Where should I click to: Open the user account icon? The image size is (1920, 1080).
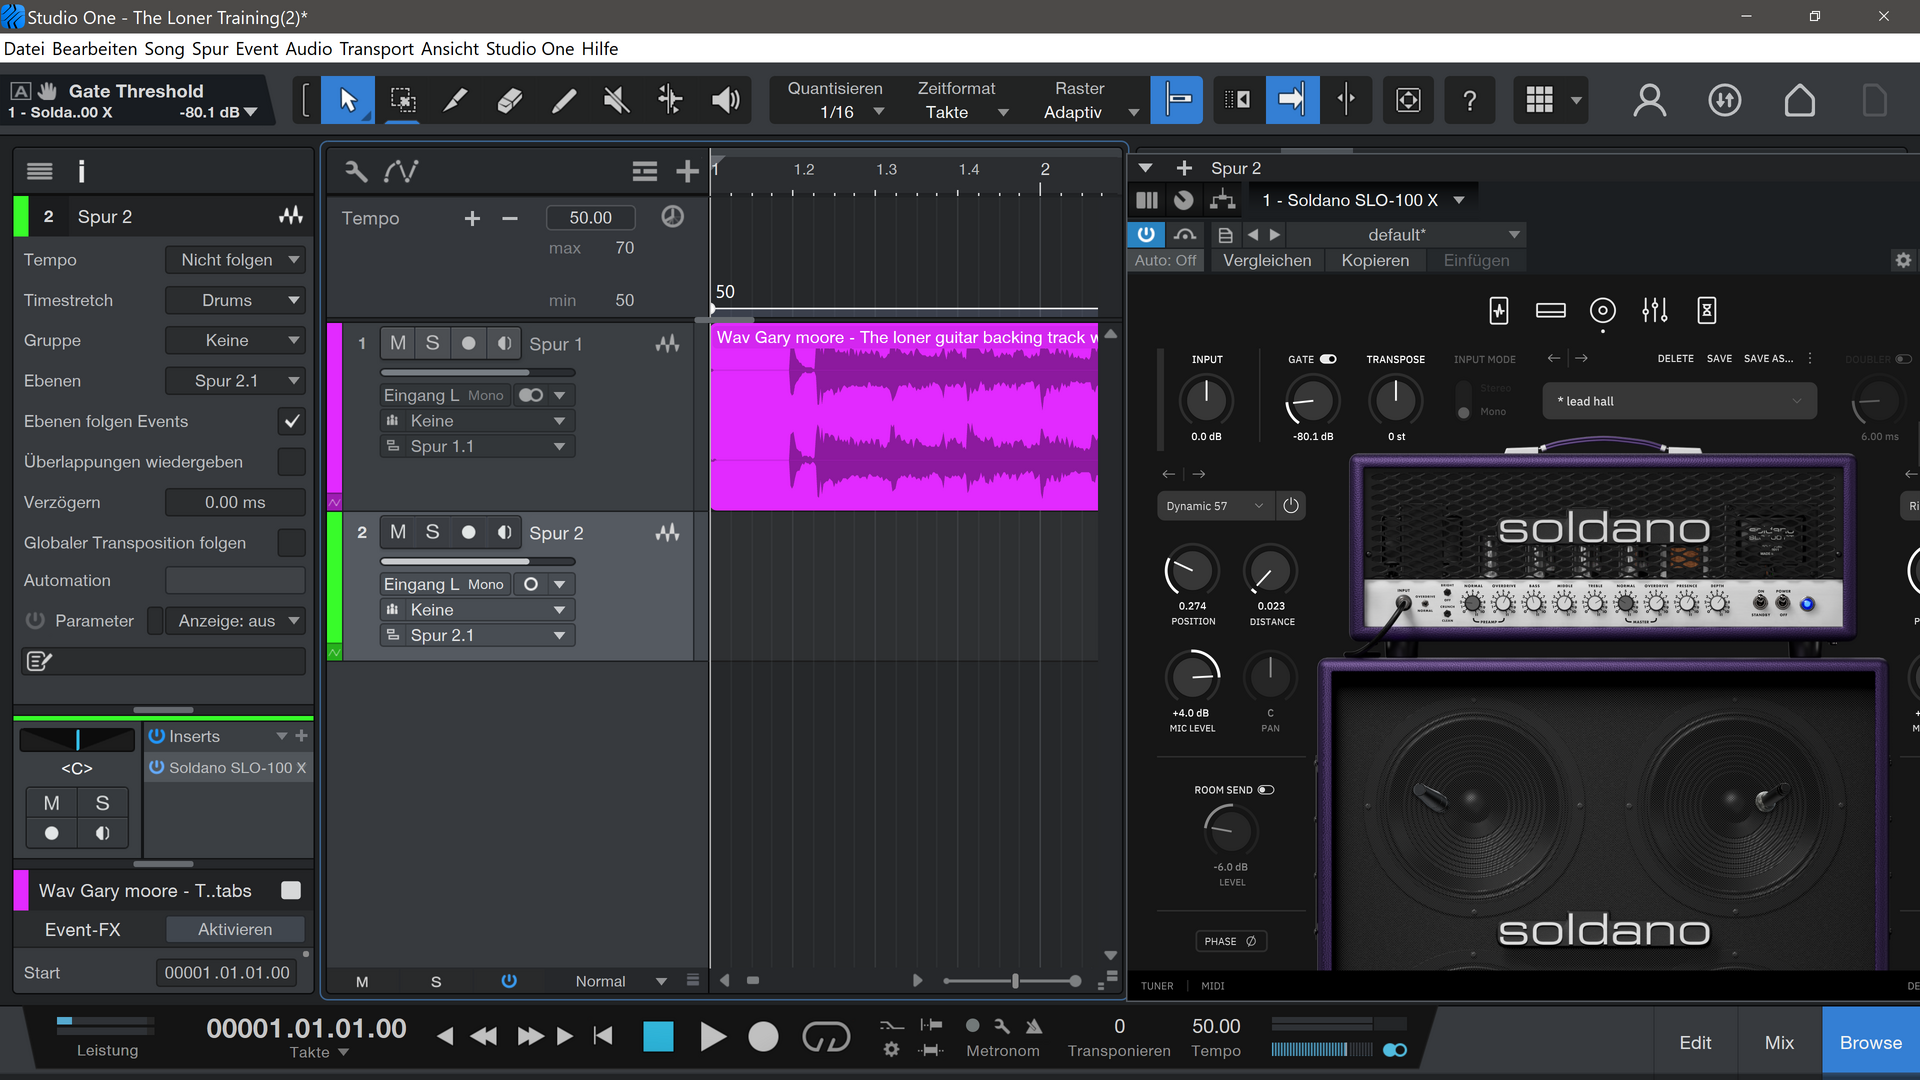pyautogui.click(x=1649, y=100)
